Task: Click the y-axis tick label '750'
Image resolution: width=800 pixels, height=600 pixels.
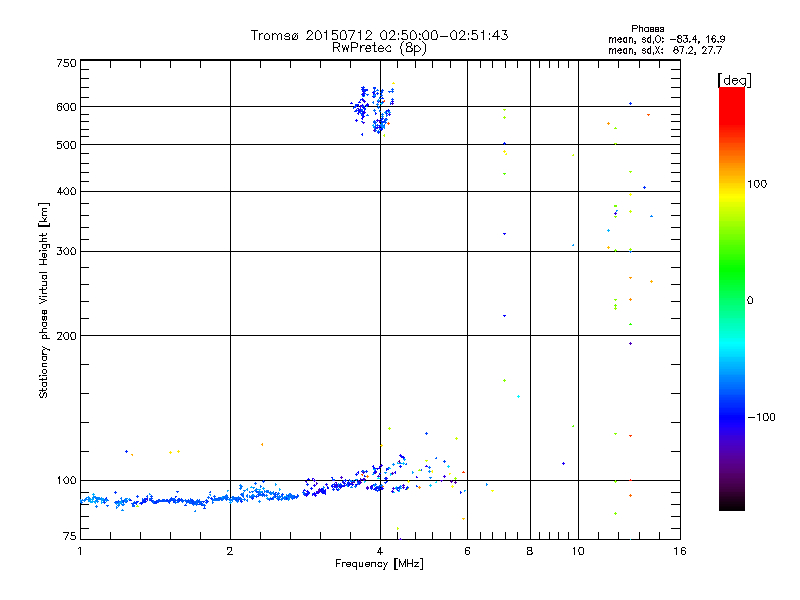Action: (x=66, y=63)
